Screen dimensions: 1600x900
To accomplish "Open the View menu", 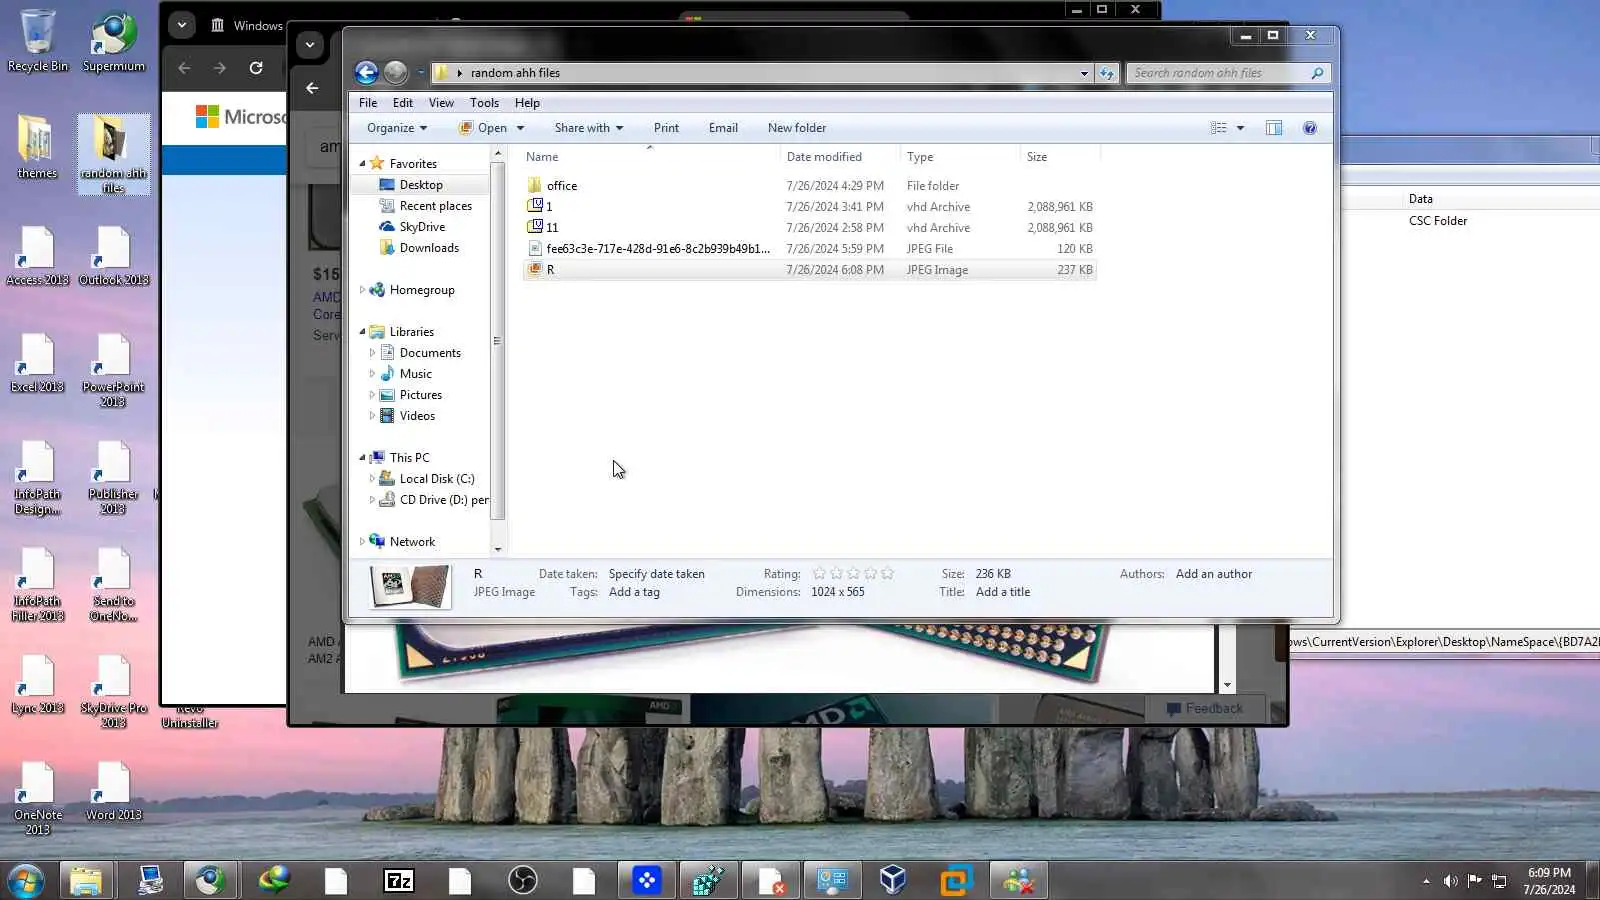I will 441,103.
